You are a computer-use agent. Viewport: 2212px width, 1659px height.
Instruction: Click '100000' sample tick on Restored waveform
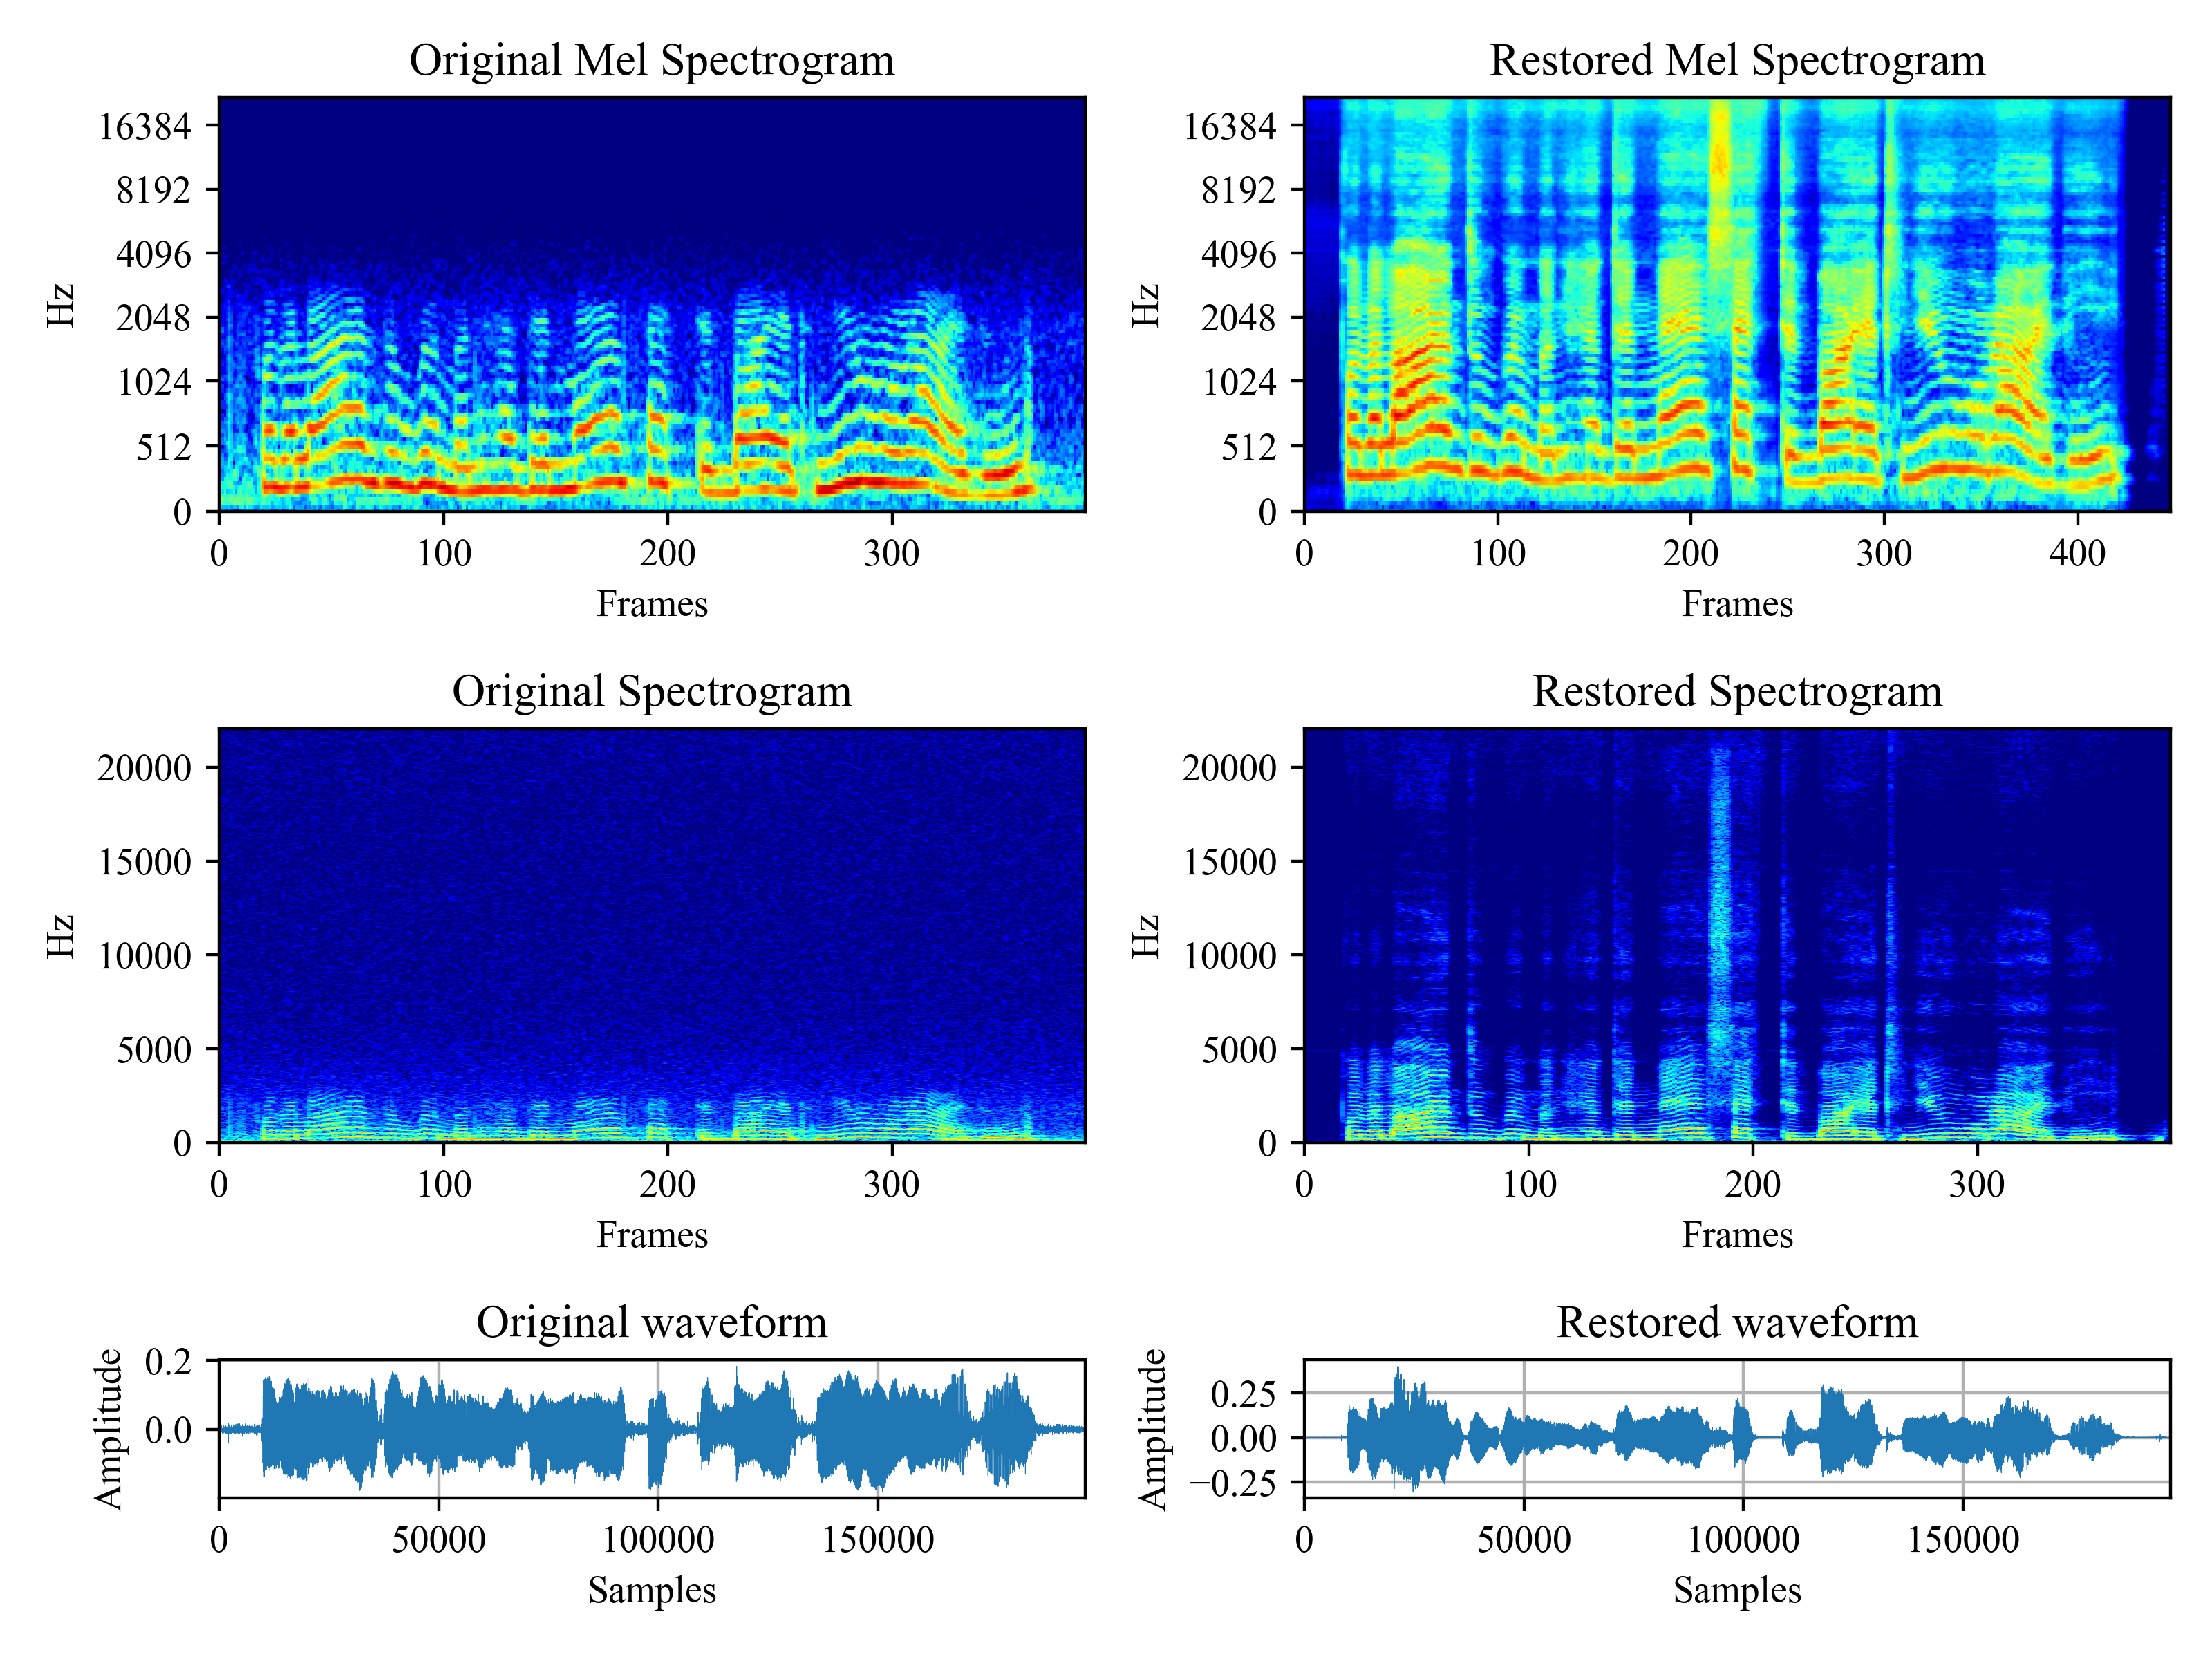click(x=1743, y=1539)
